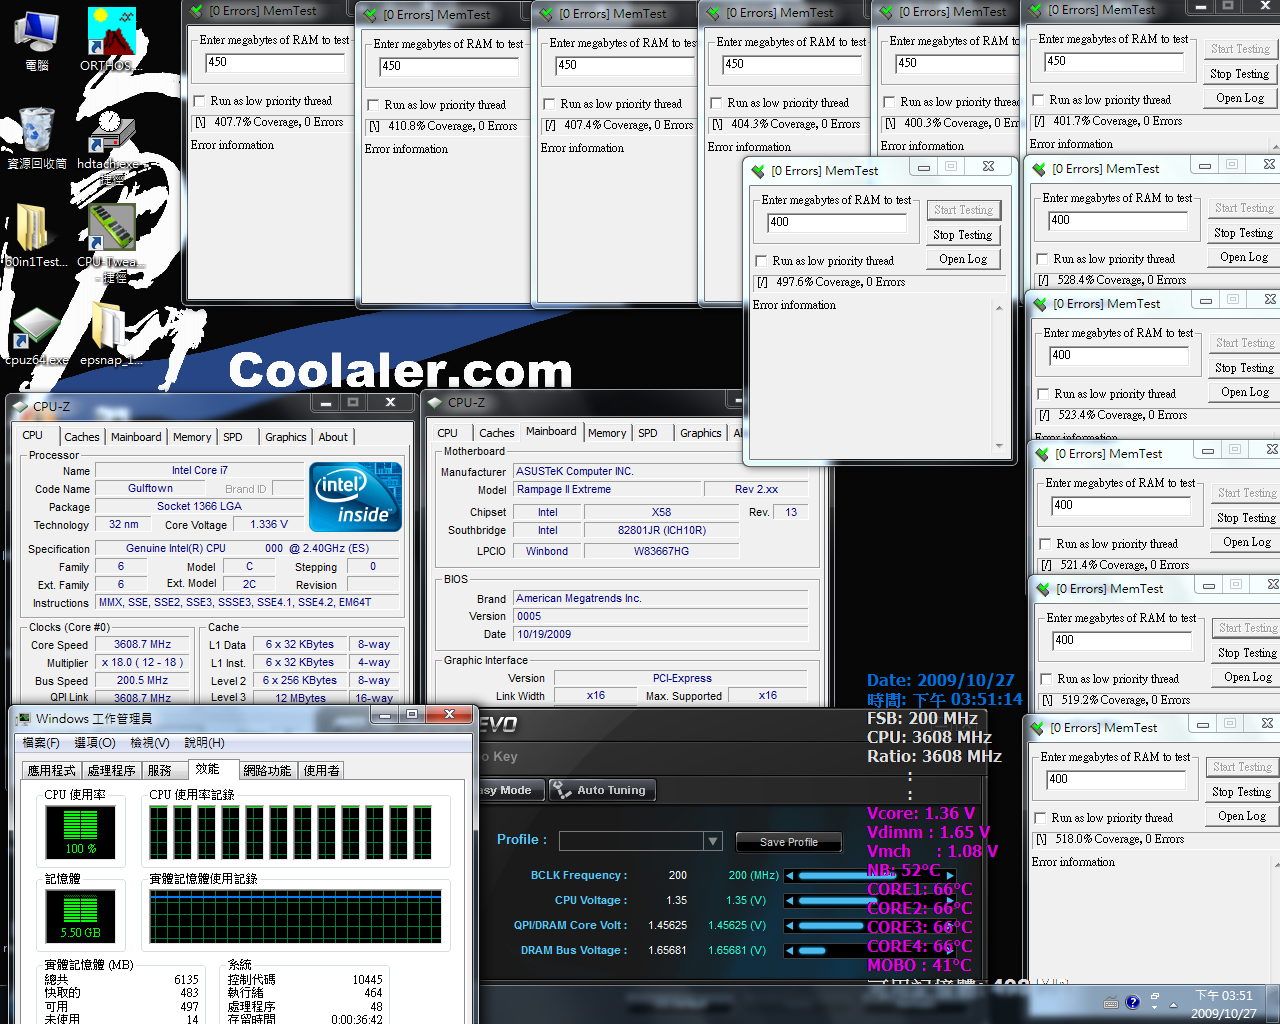This screenshot has height=1024, width=1280.
Task: Open the About tab in left CPU-Z
Action: point(333,437)
